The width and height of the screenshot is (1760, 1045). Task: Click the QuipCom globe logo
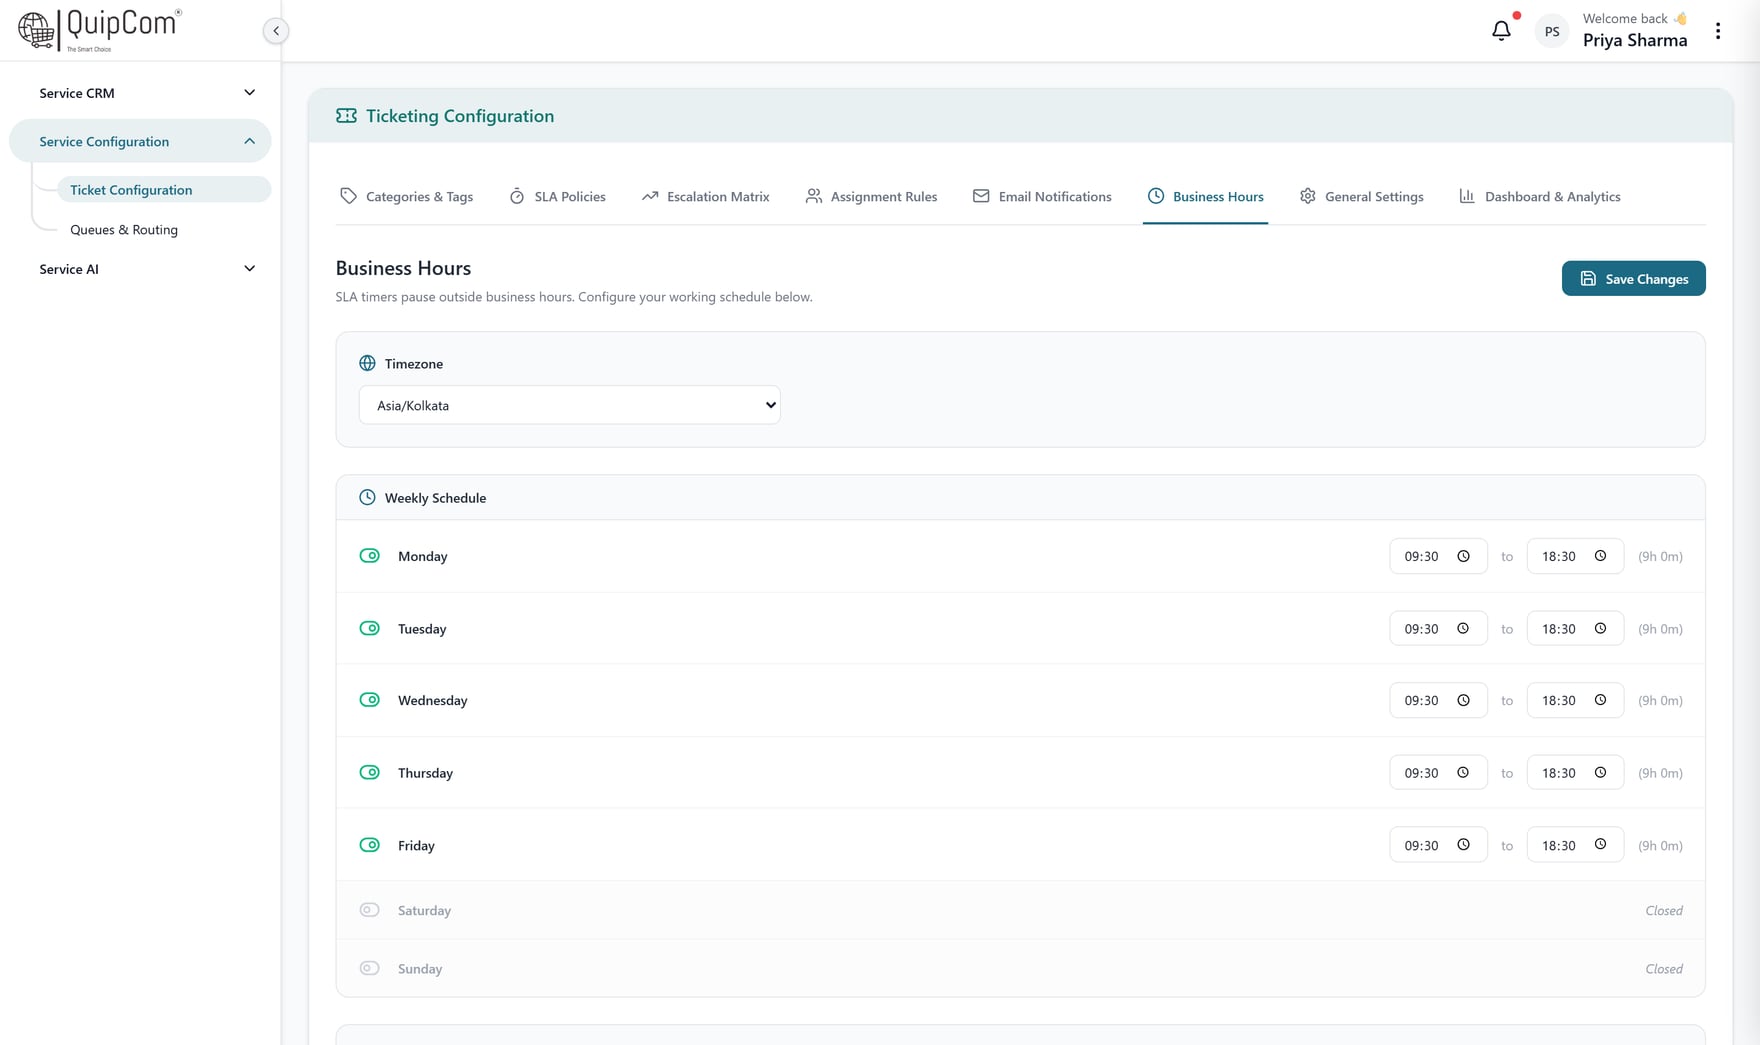pyautogui.click(x=37, y=30)
